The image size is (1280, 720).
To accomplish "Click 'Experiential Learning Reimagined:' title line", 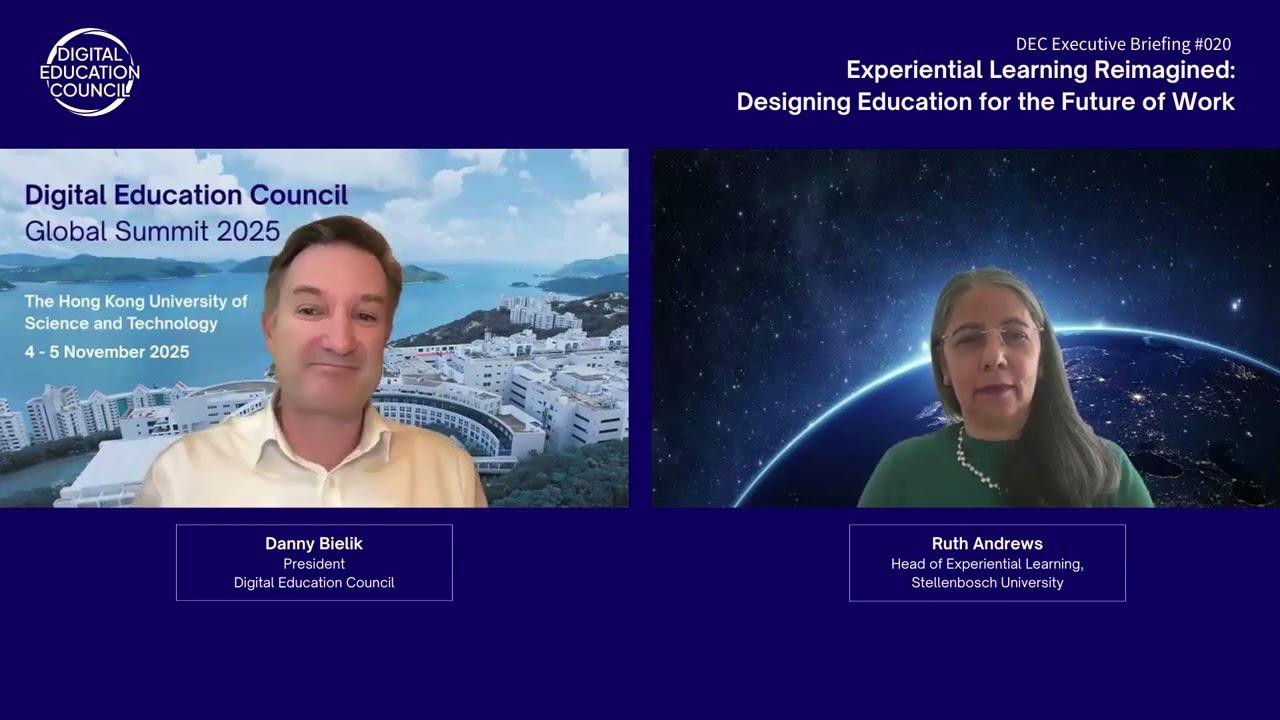I will point(1041,70).
